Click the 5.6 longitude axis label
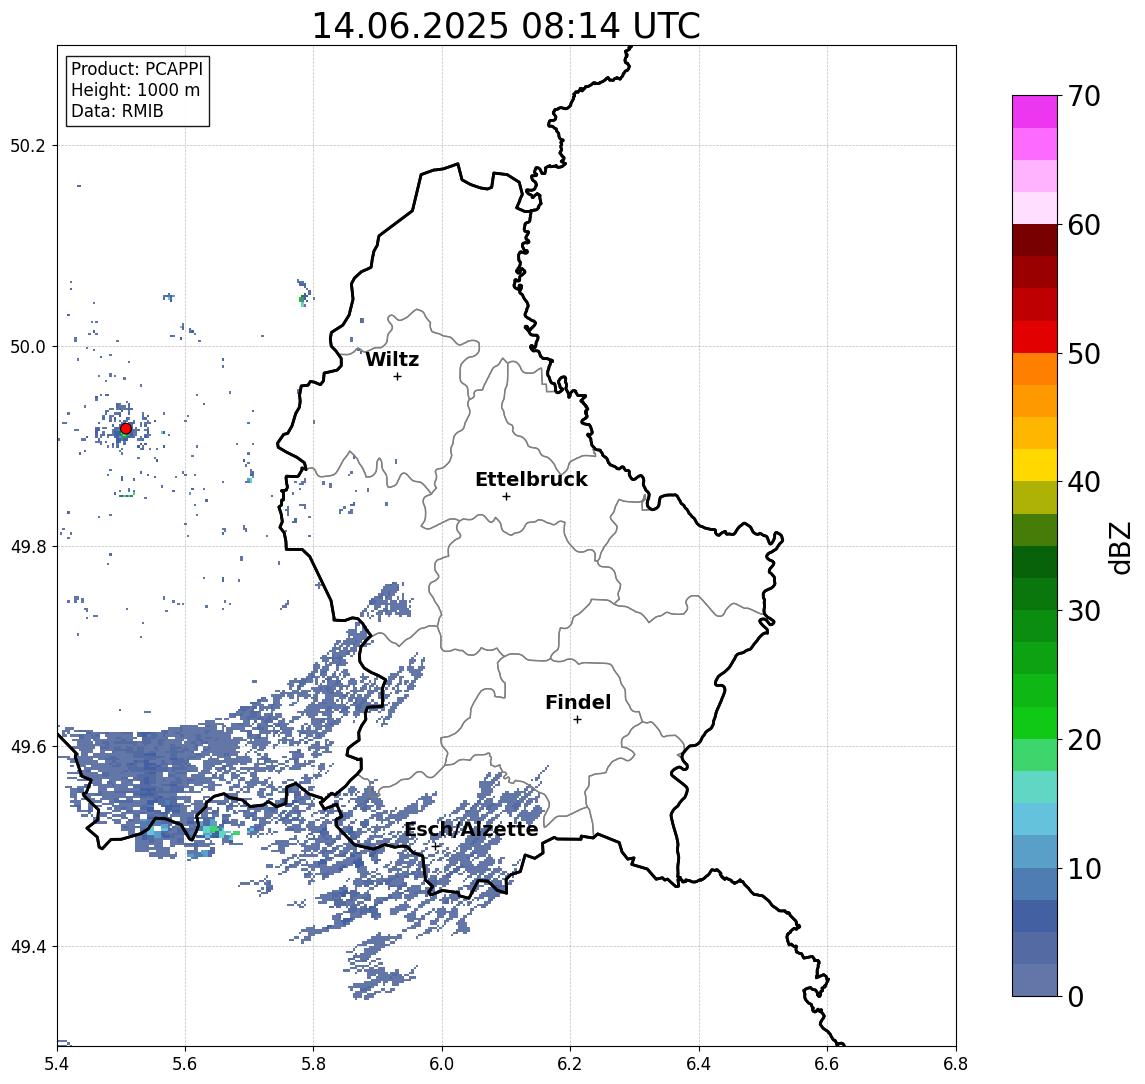Image resolution: width=1145 pixels, height=1084 pixels. coord(185,1064)
